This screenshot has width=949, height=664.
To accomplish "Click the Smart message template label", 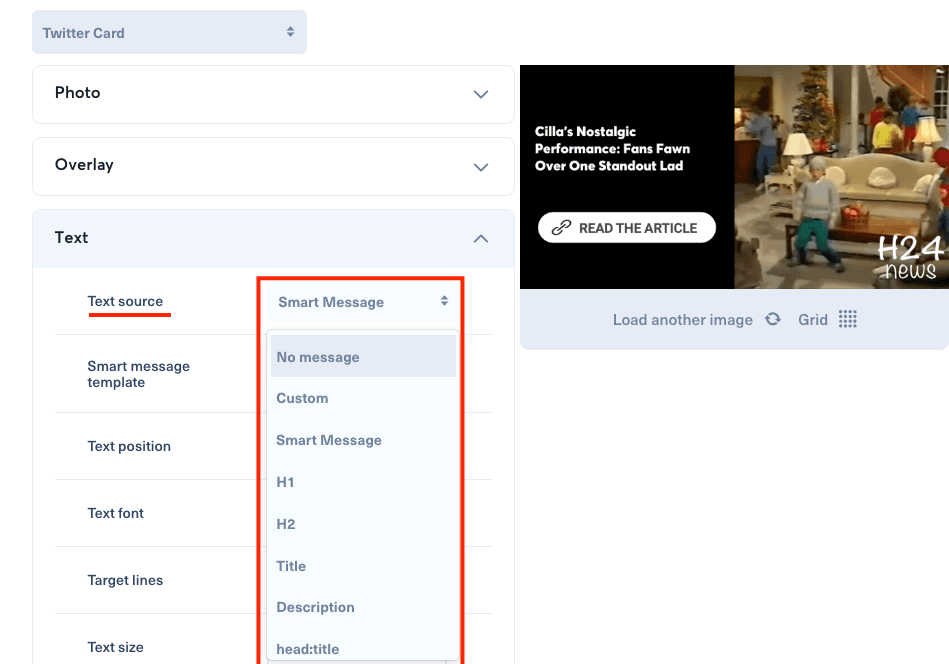I will (139, 374).
